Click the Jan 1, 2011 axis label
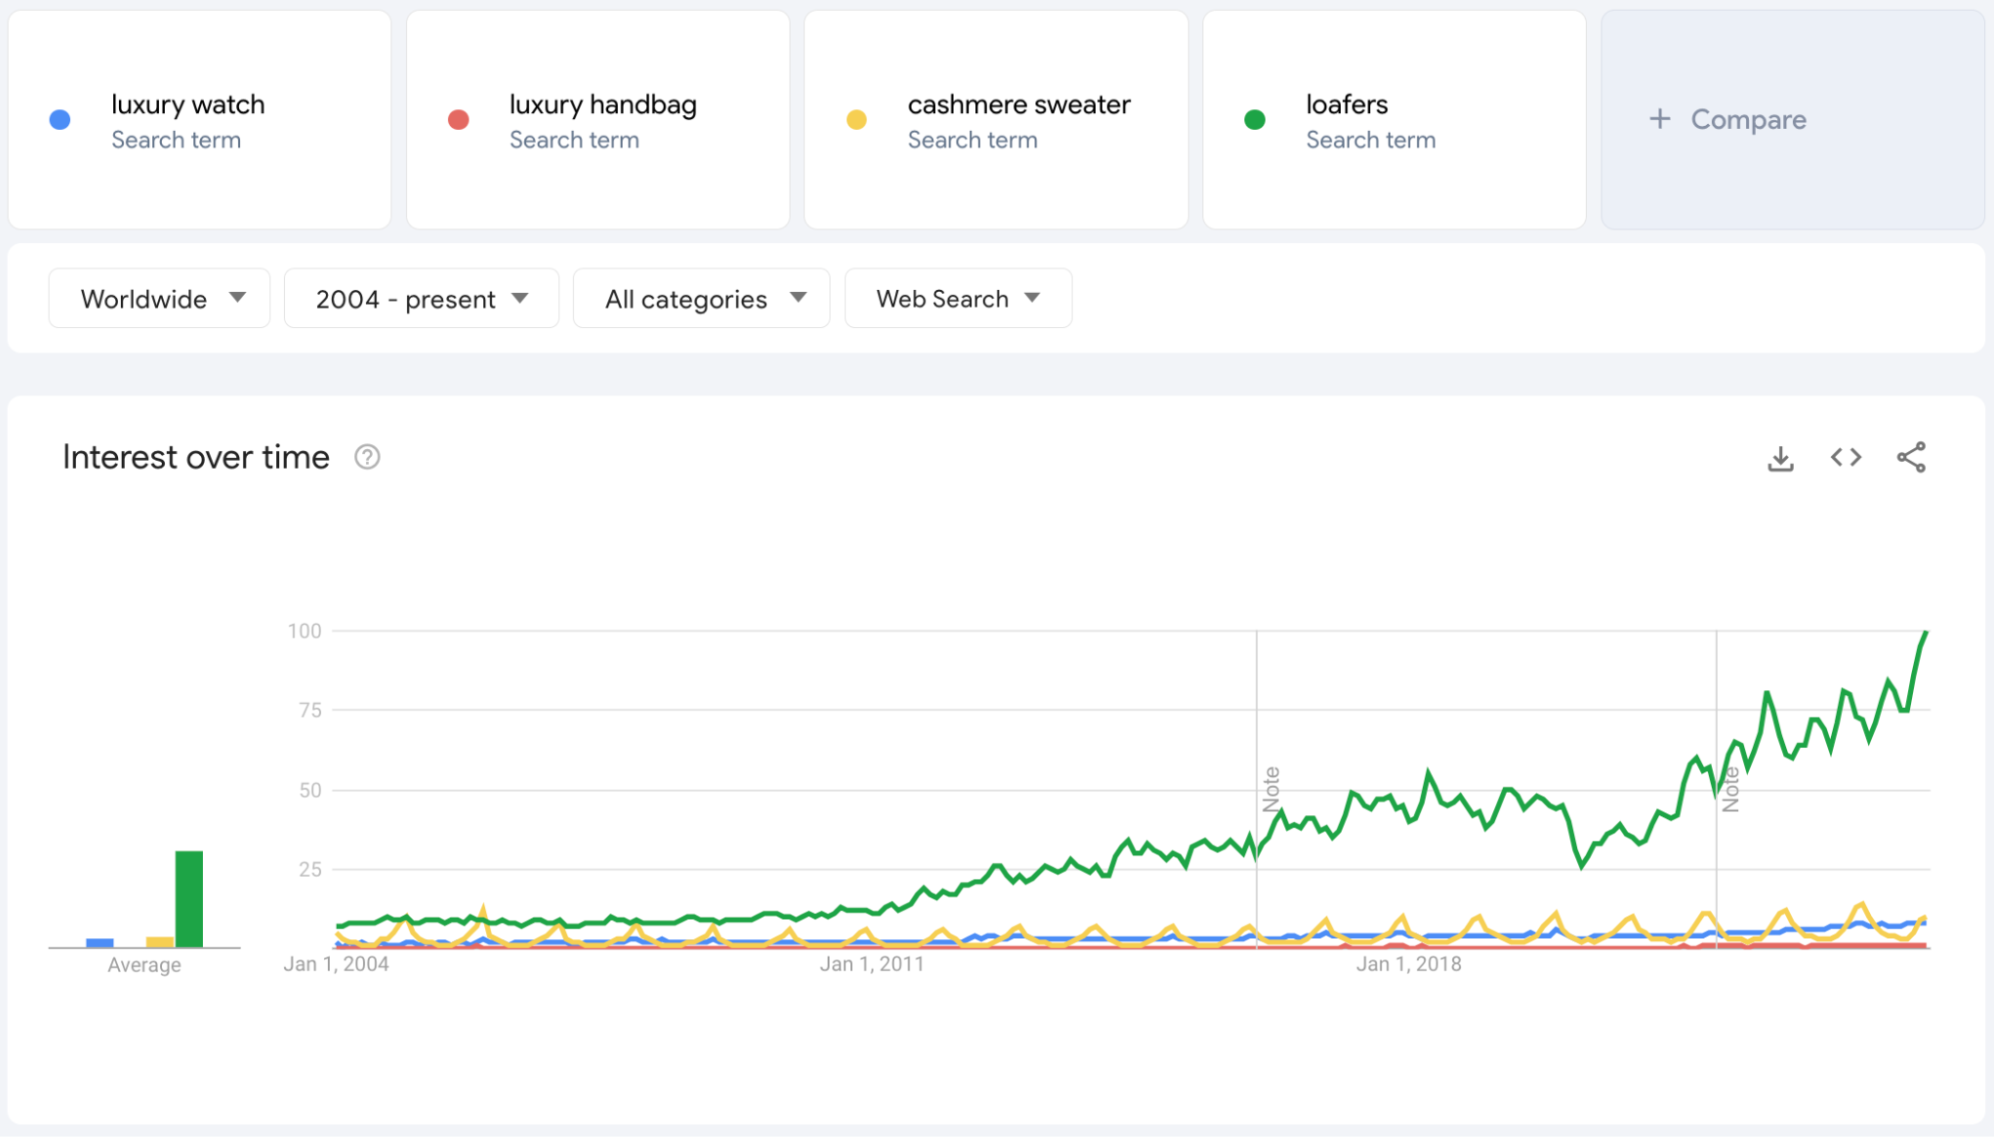This screenshot has width=1994, height=1138. click(x=872, y=964)
